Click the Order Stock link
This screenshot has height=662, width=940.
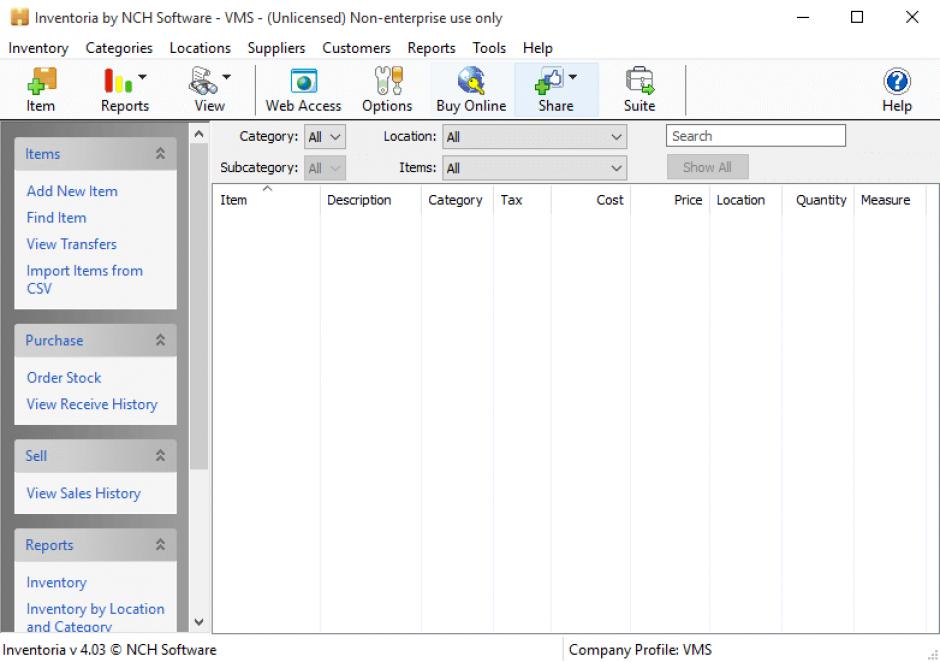point(64,378)
